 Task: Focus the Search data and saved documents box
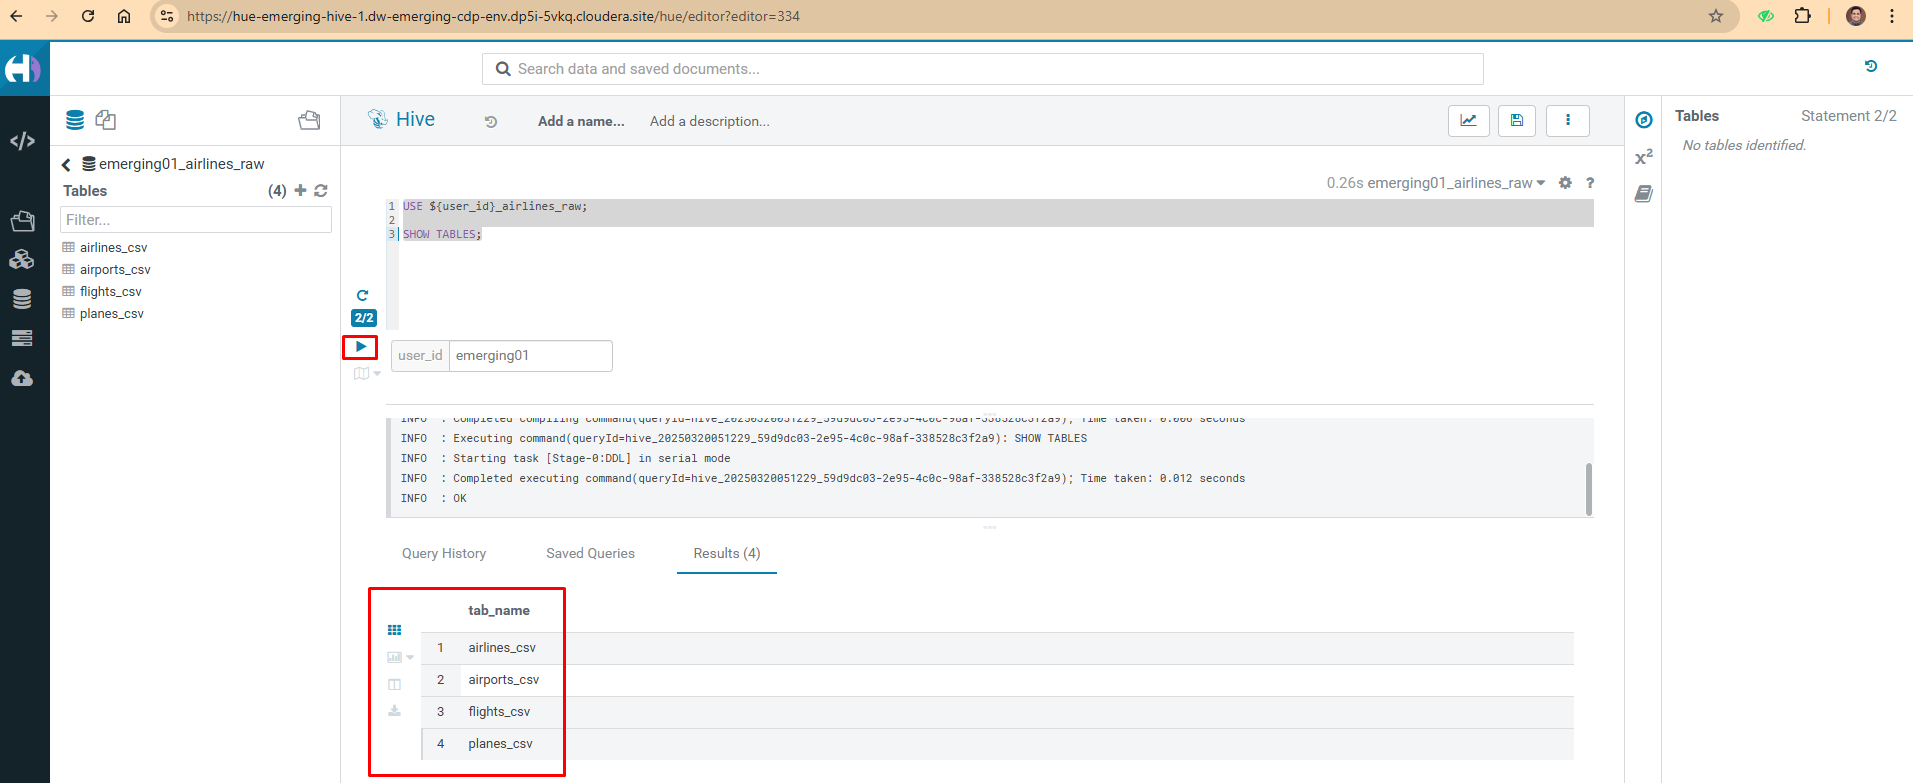[982, 69]
